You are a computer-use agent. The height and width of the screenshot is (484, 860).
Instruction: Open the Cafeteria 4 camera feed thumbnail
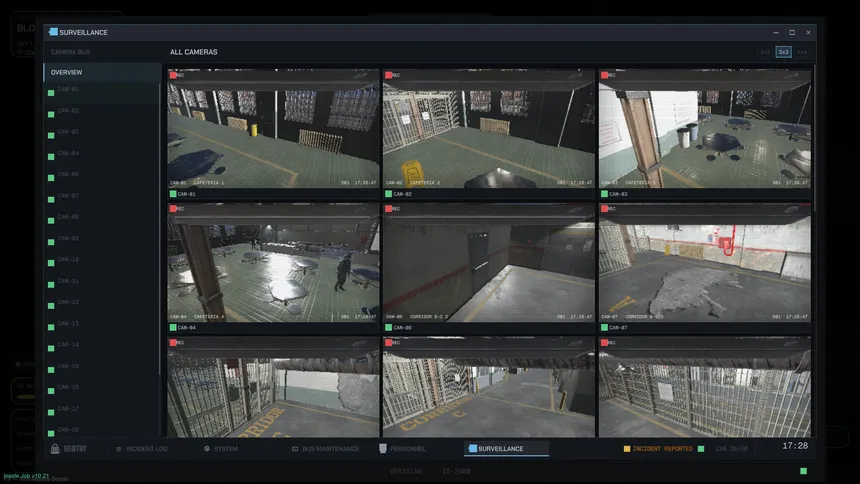click(x=273, y=263)
